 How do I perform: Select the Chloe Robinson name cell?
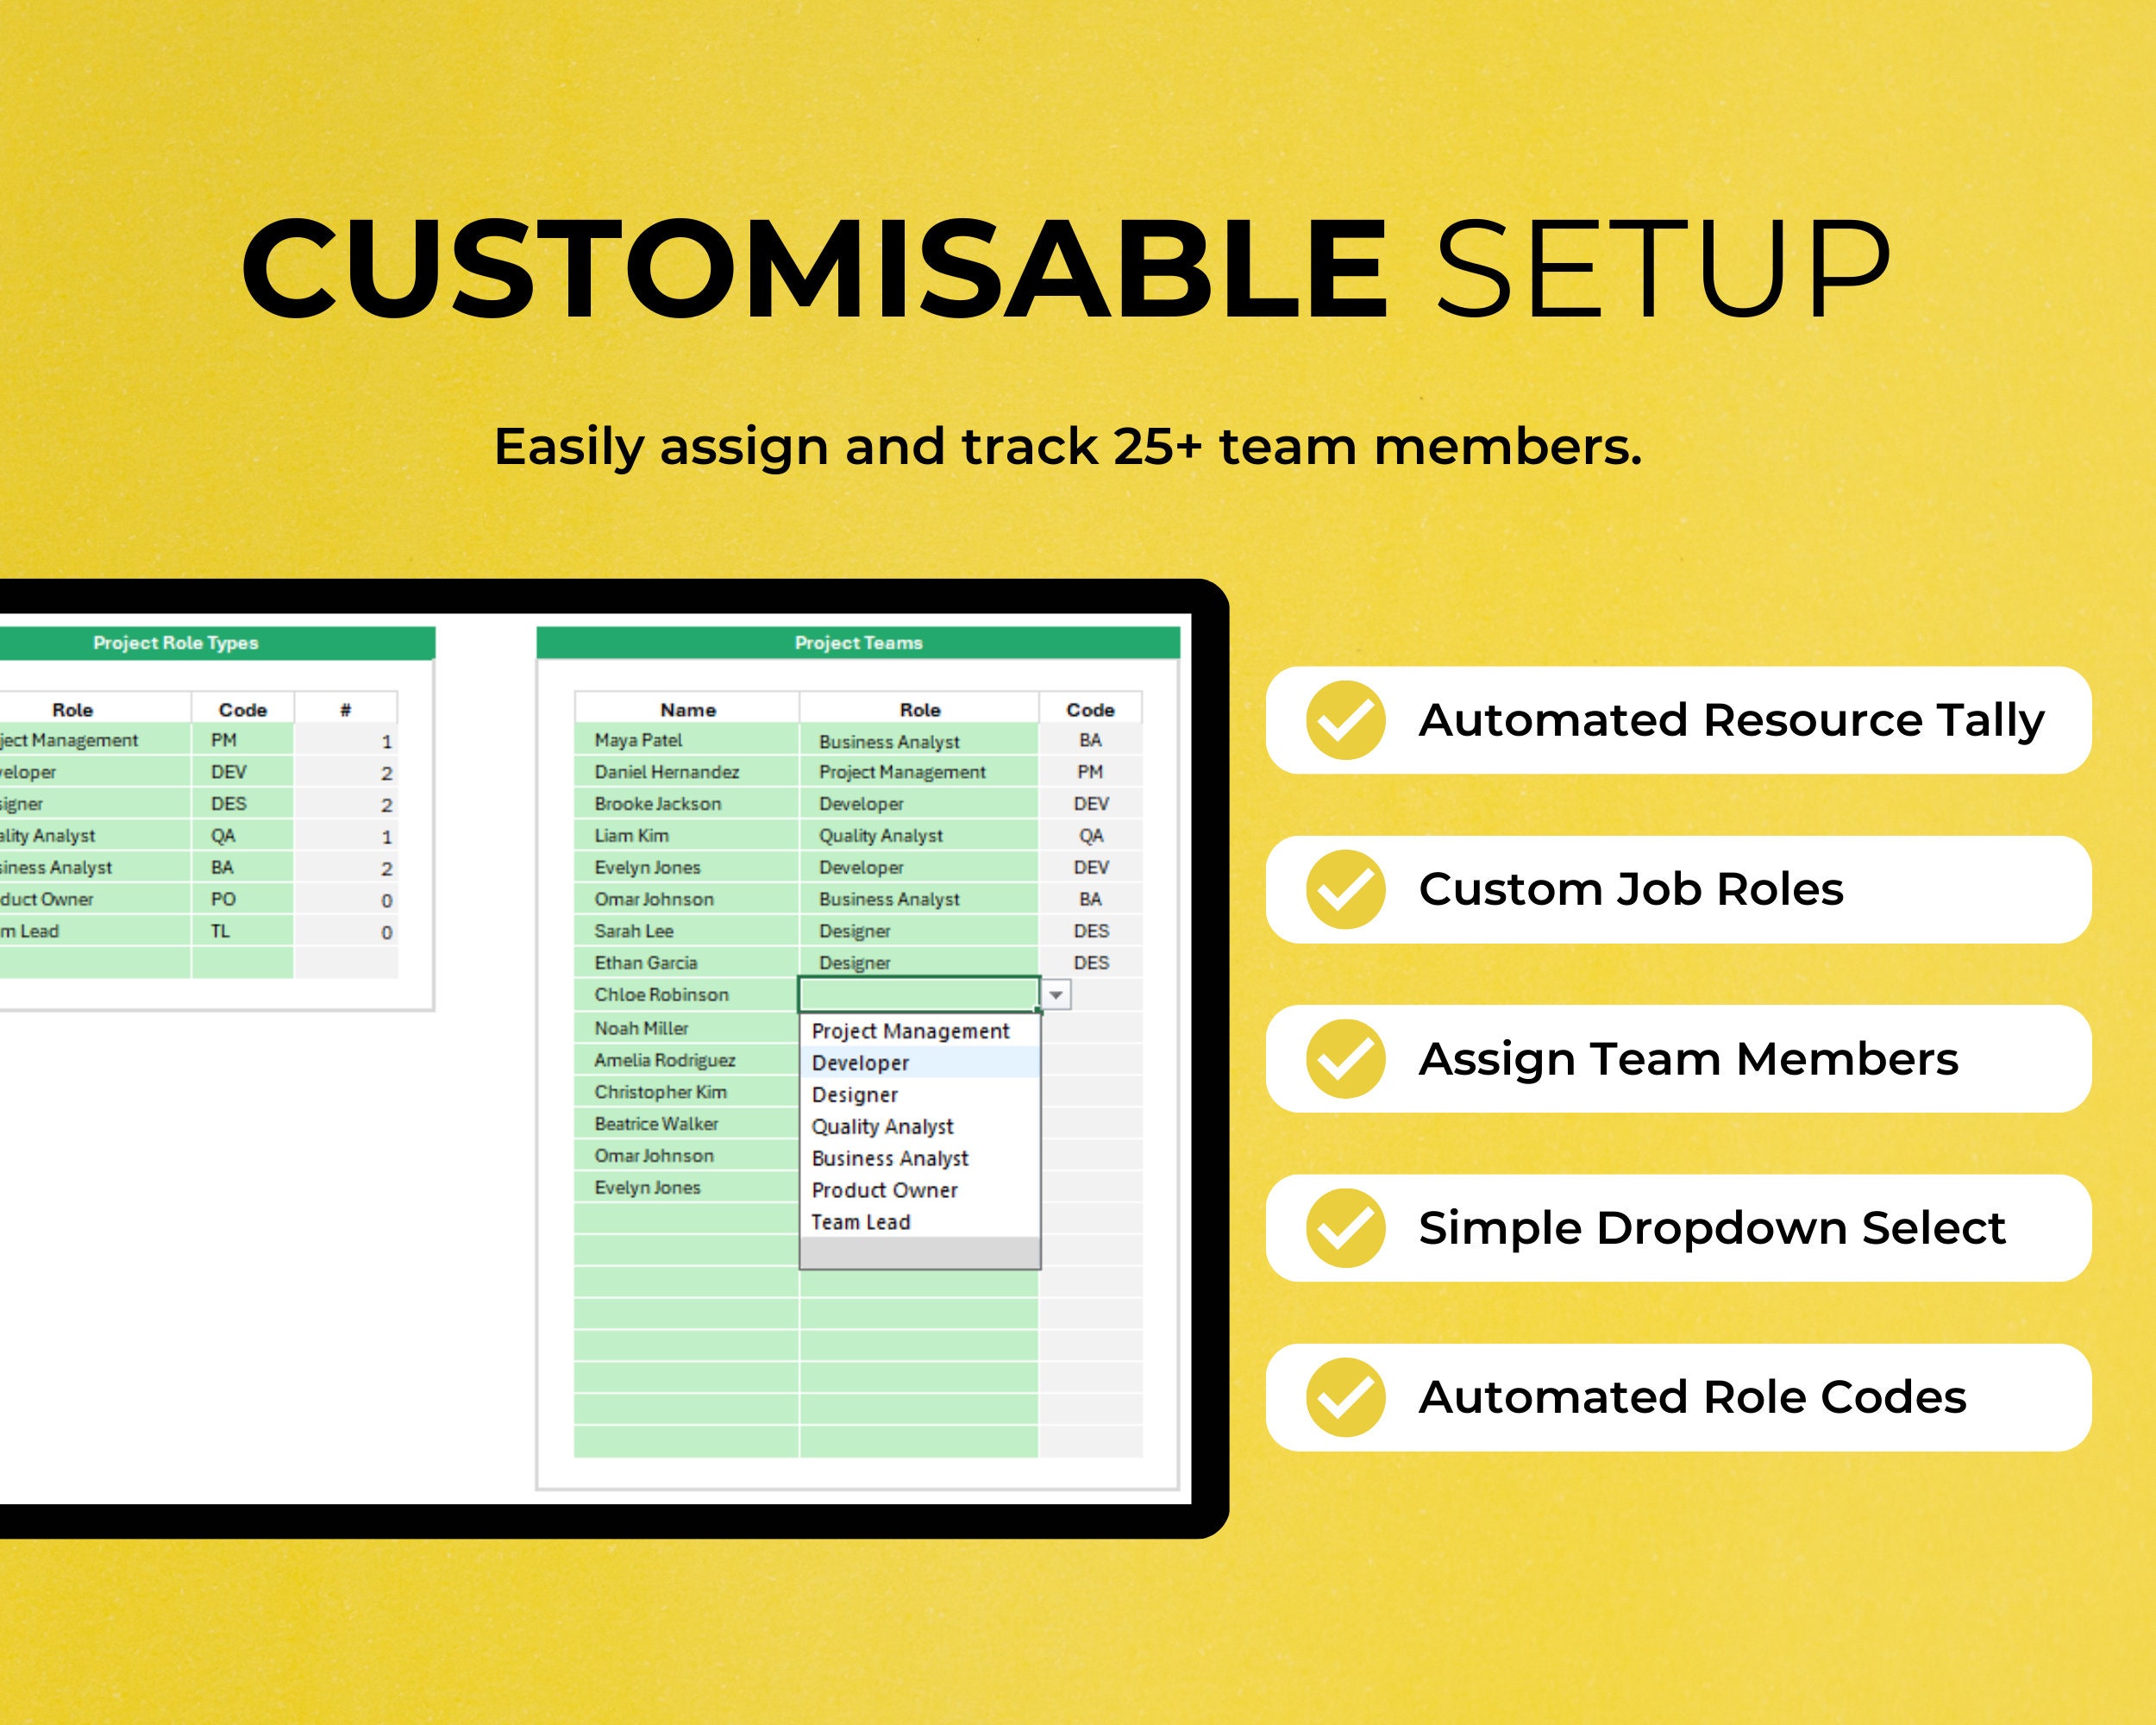686,995
